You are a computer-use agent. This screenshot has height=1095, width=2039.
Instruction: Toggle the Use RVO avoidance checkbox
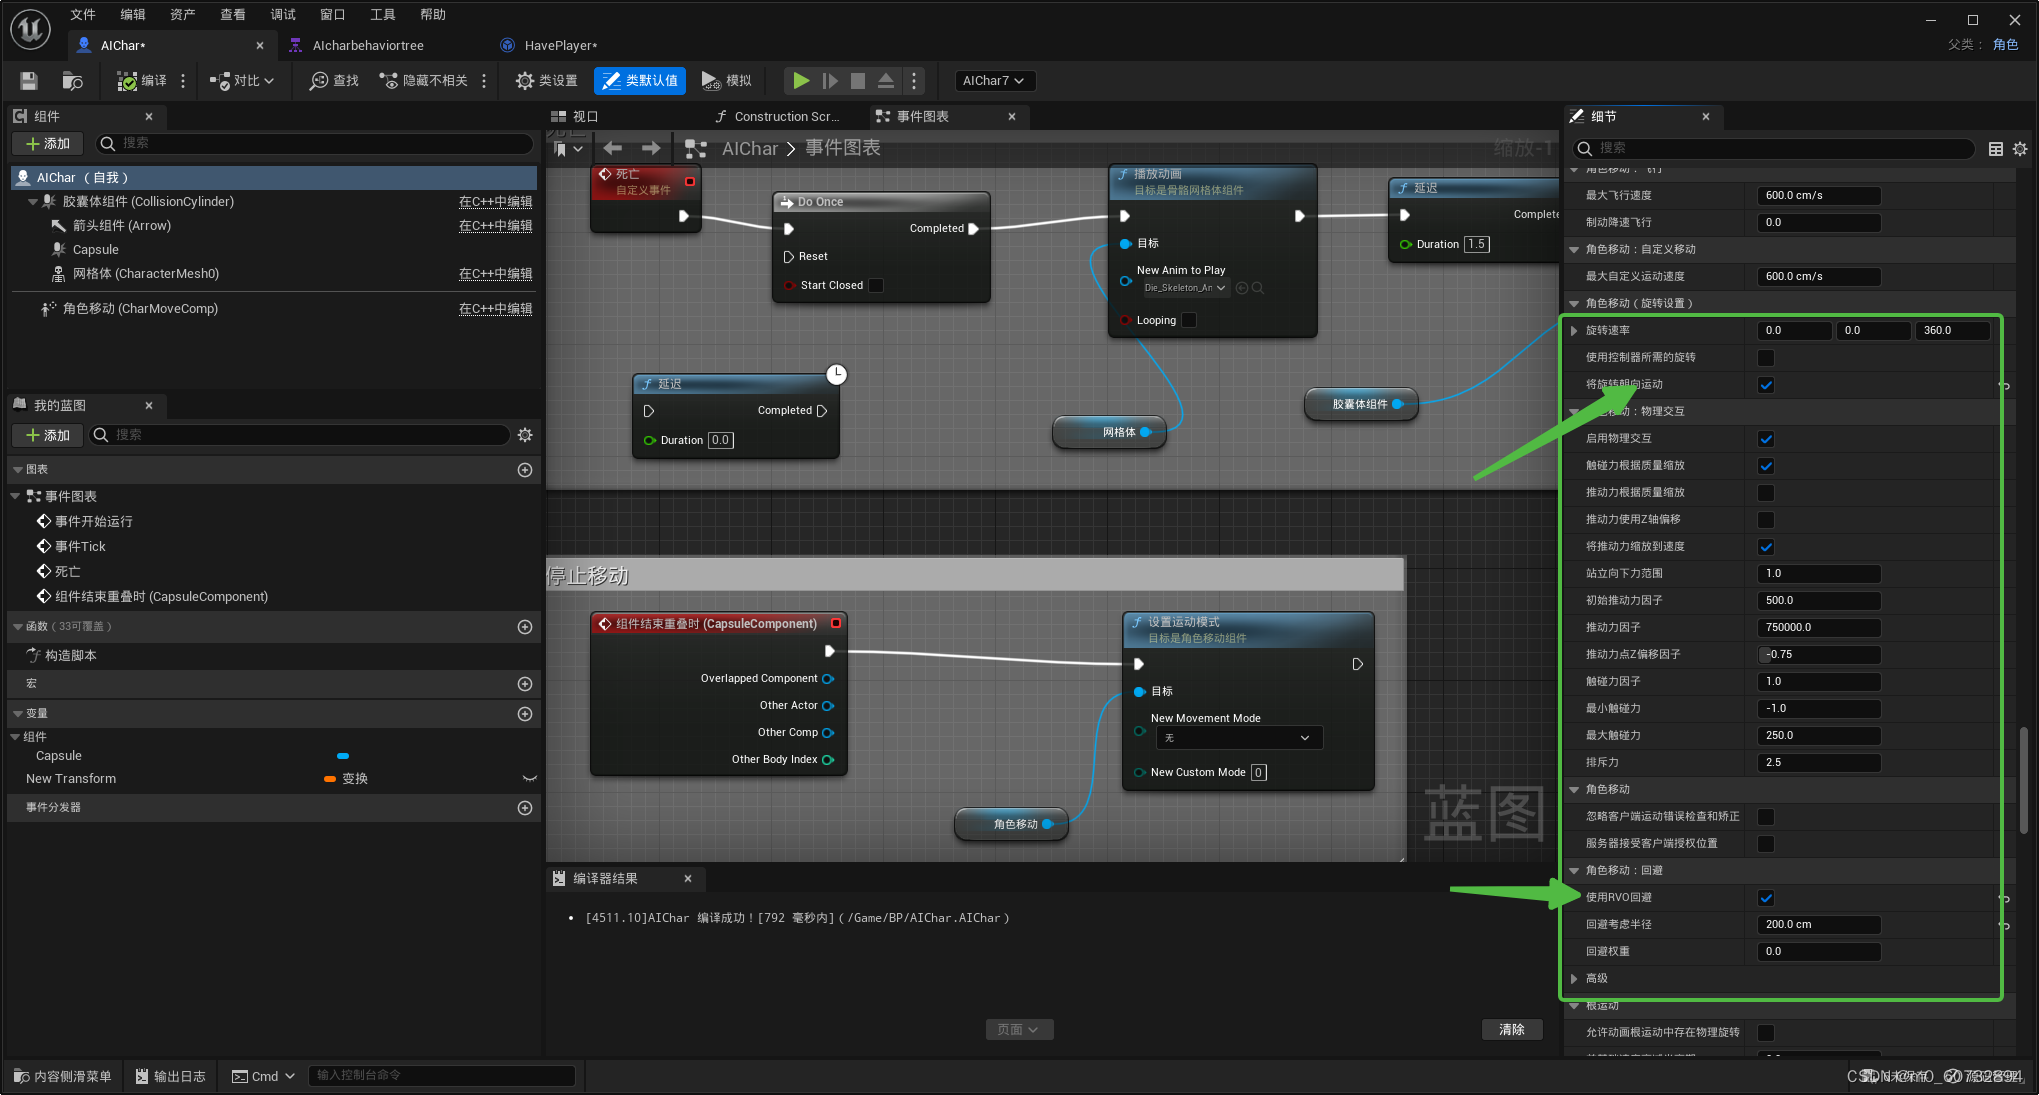pos(1766,898)
